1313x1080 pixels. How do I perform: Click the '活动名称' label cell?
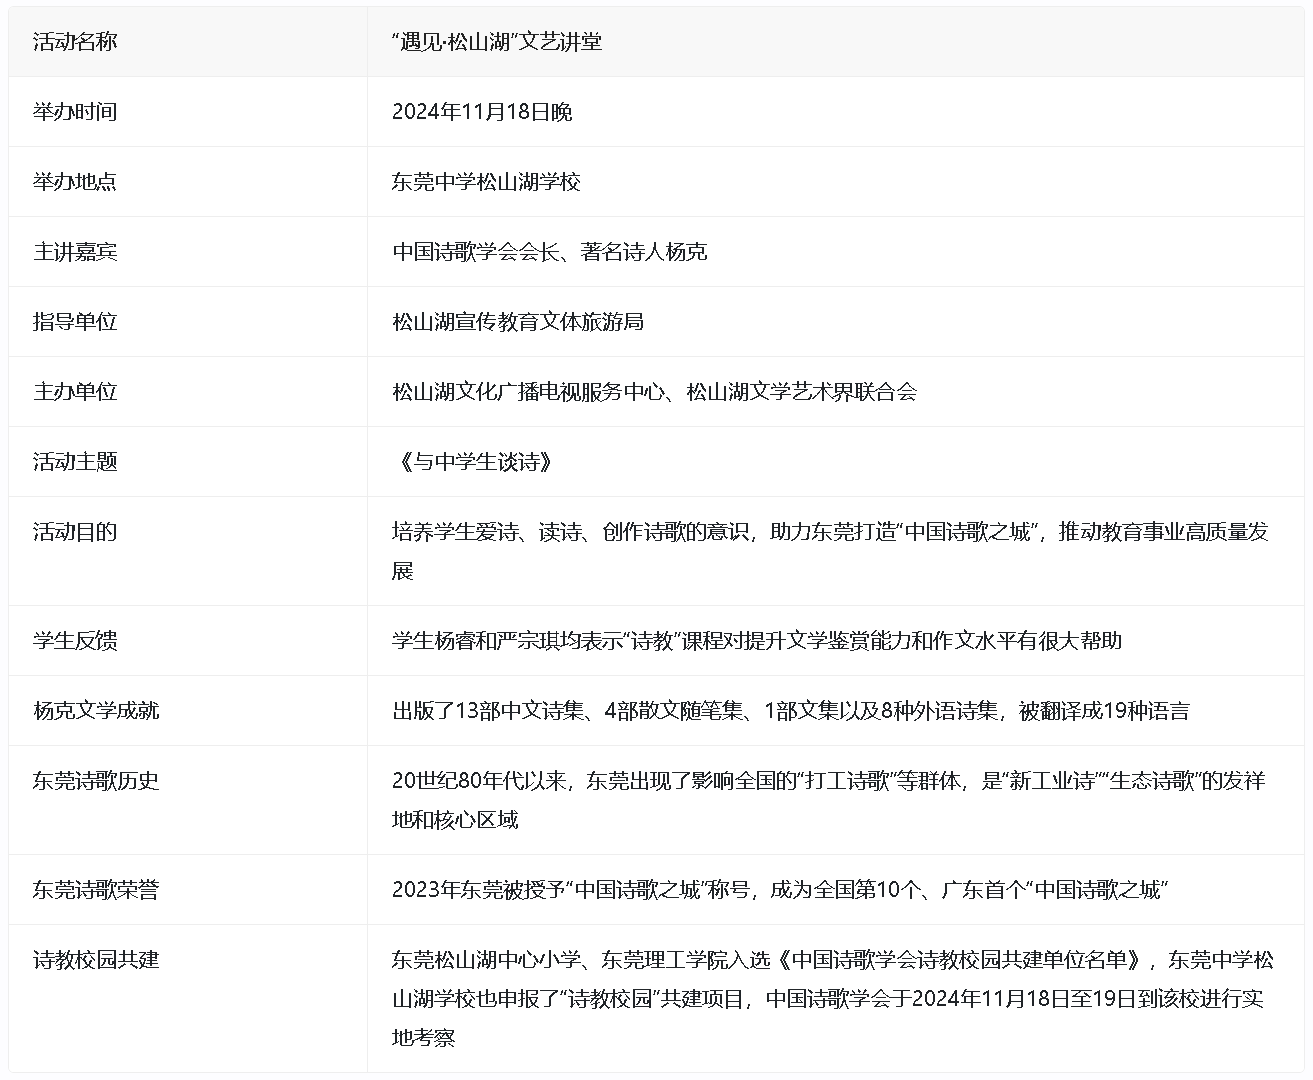pos(75,42)
